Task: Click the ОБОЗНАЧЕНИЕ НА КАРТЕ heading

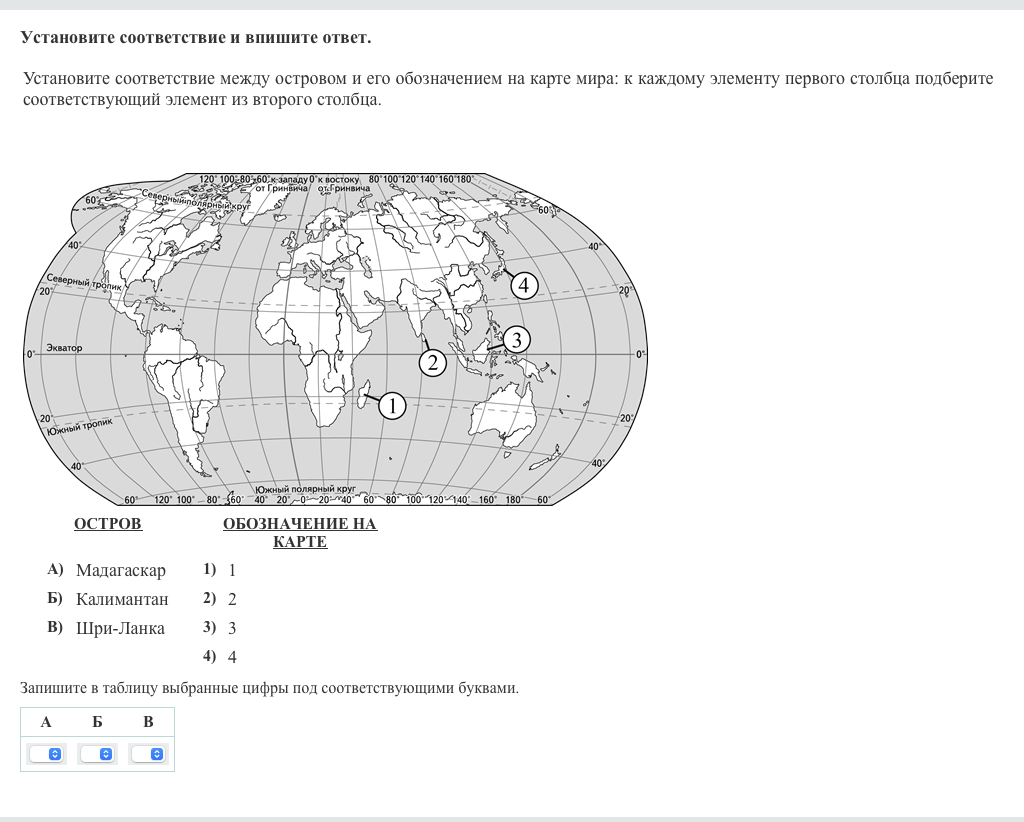Action: pyautogui.click(x=300, y=533)
